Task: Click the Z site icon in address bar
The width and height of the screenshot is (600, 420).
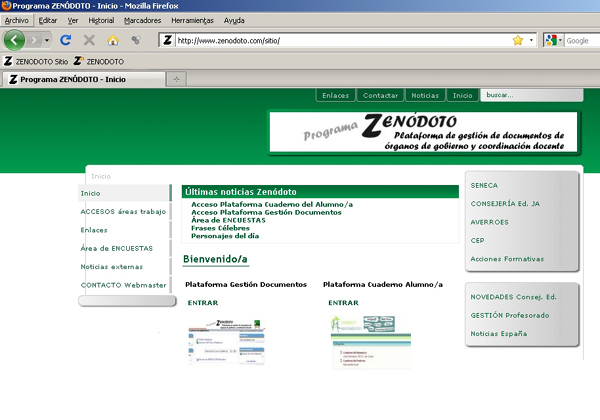Action: 167,40
